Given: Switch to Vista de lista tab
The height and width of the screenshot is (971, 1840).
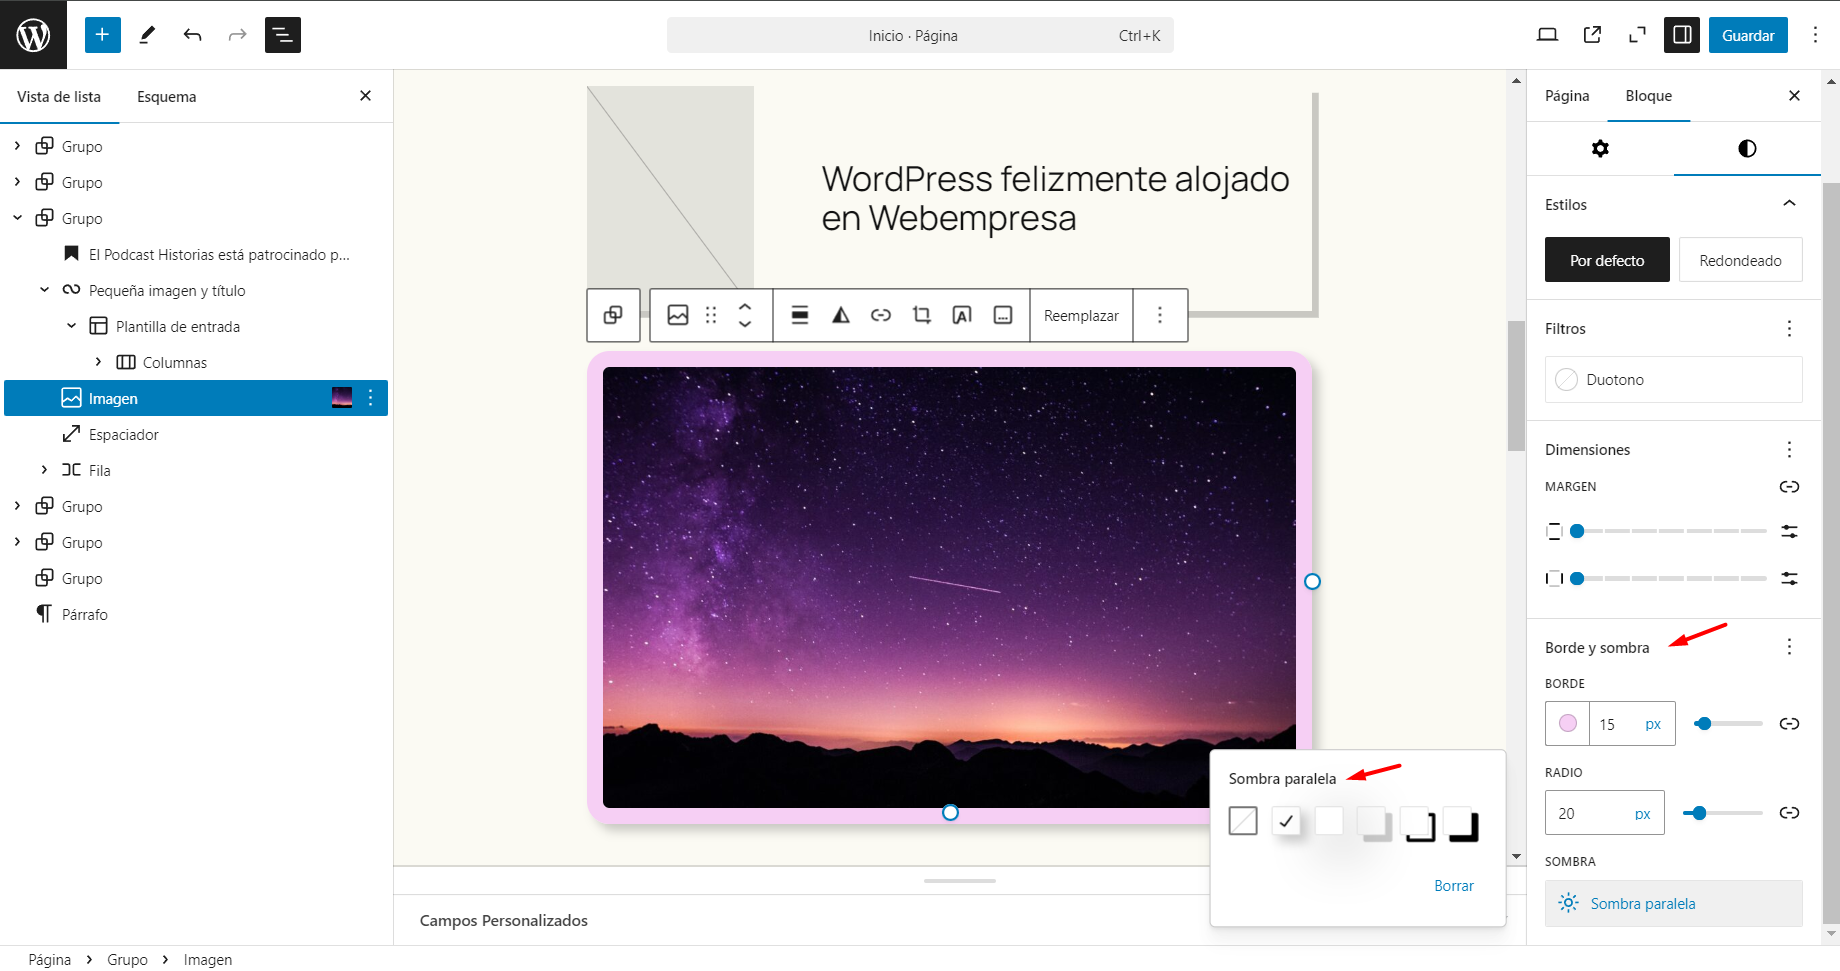Looking at the screenshot, I should click(59, 97).
